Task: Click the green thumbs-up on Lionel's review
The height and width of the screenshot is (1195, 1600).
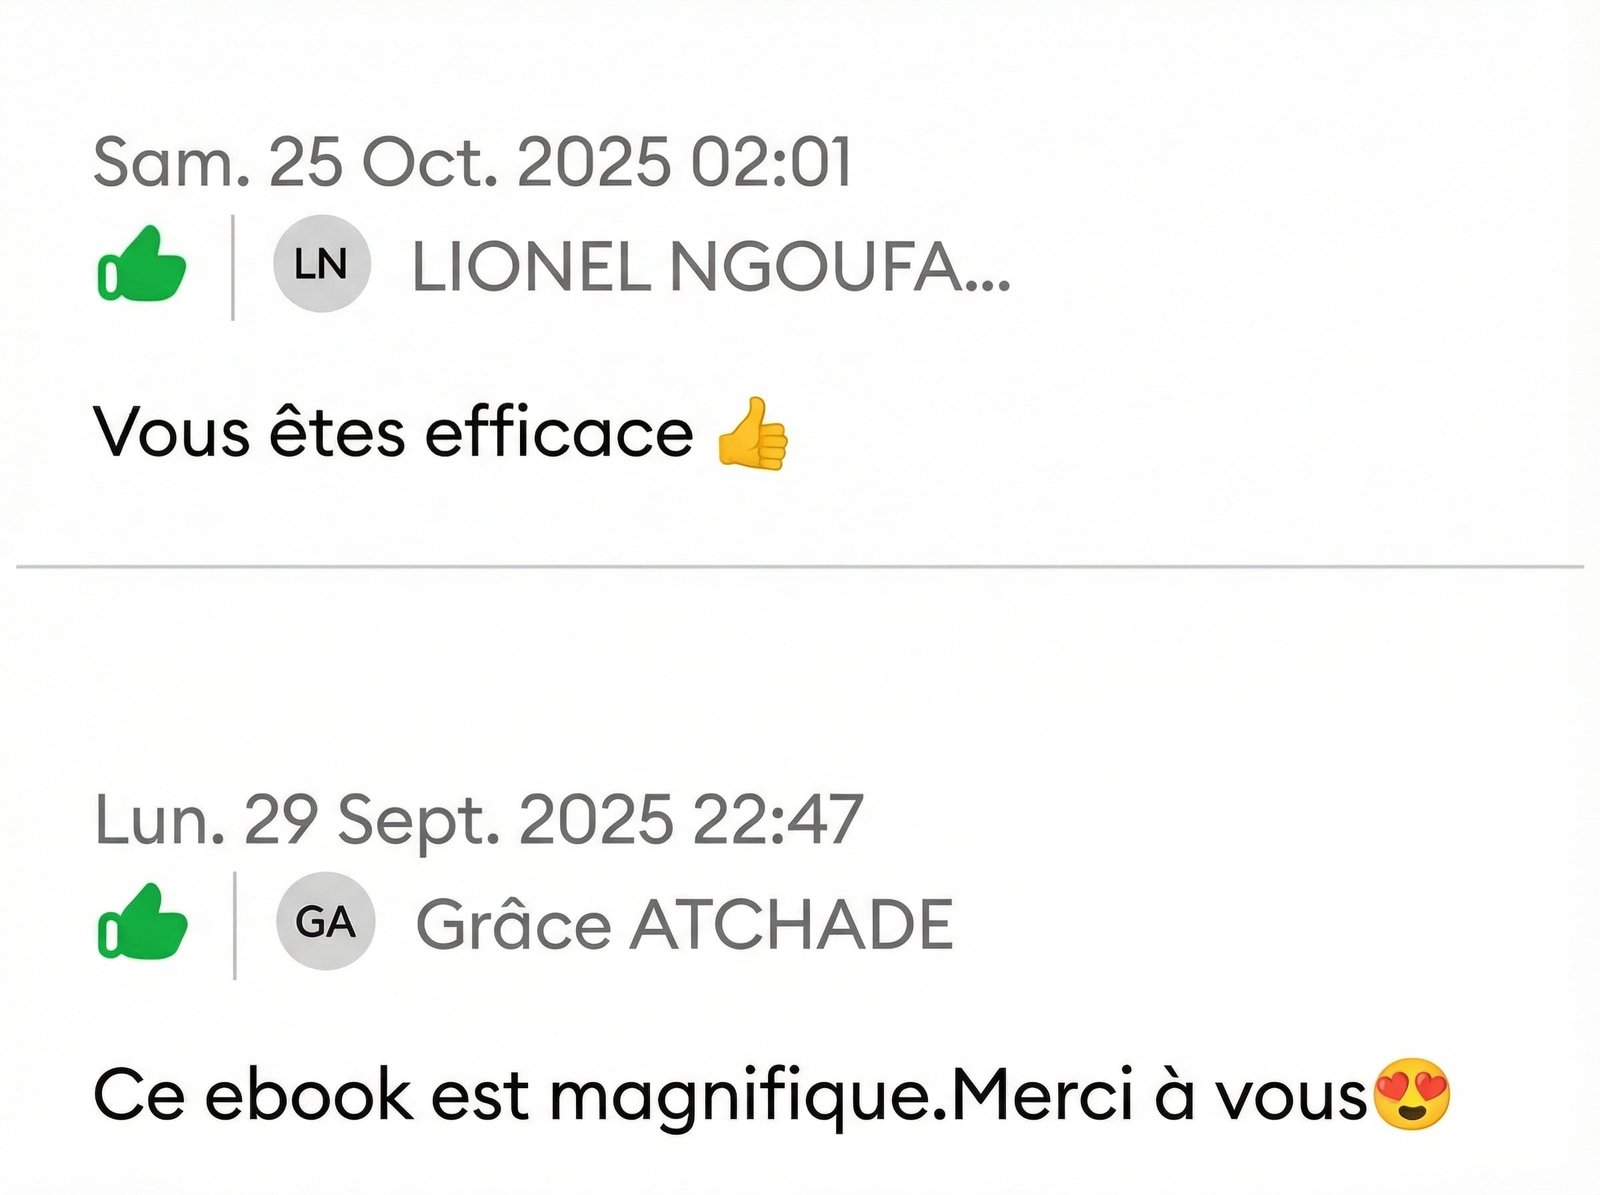Action: tap(141, 264)
